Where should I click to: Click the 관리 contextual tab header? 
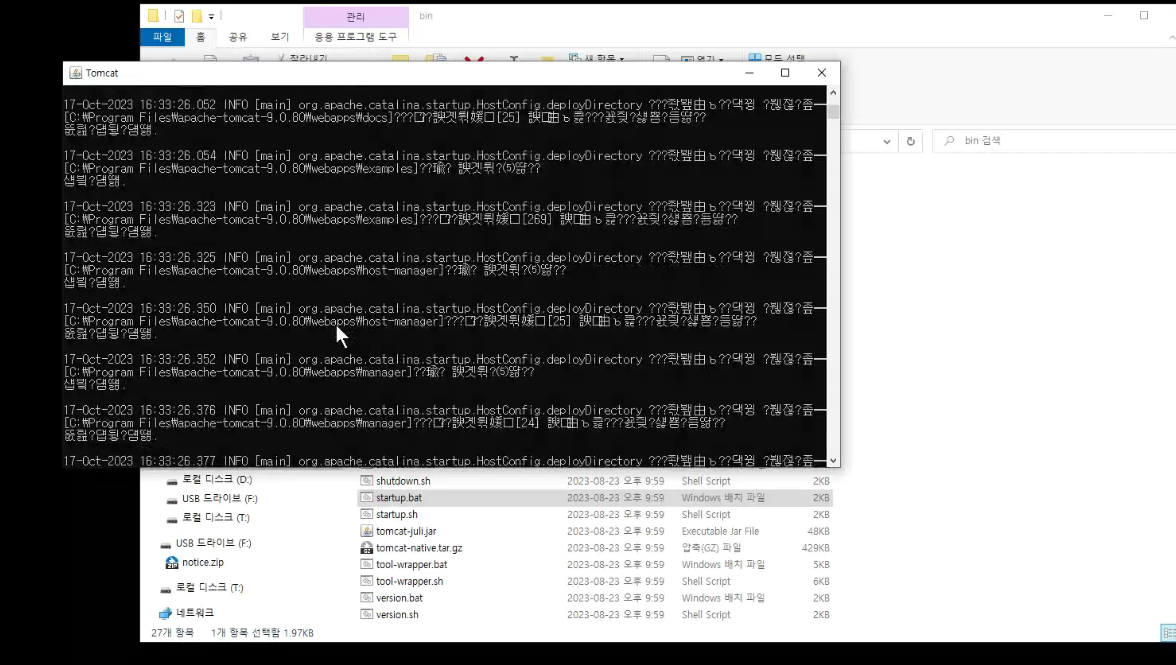(356, 16)
